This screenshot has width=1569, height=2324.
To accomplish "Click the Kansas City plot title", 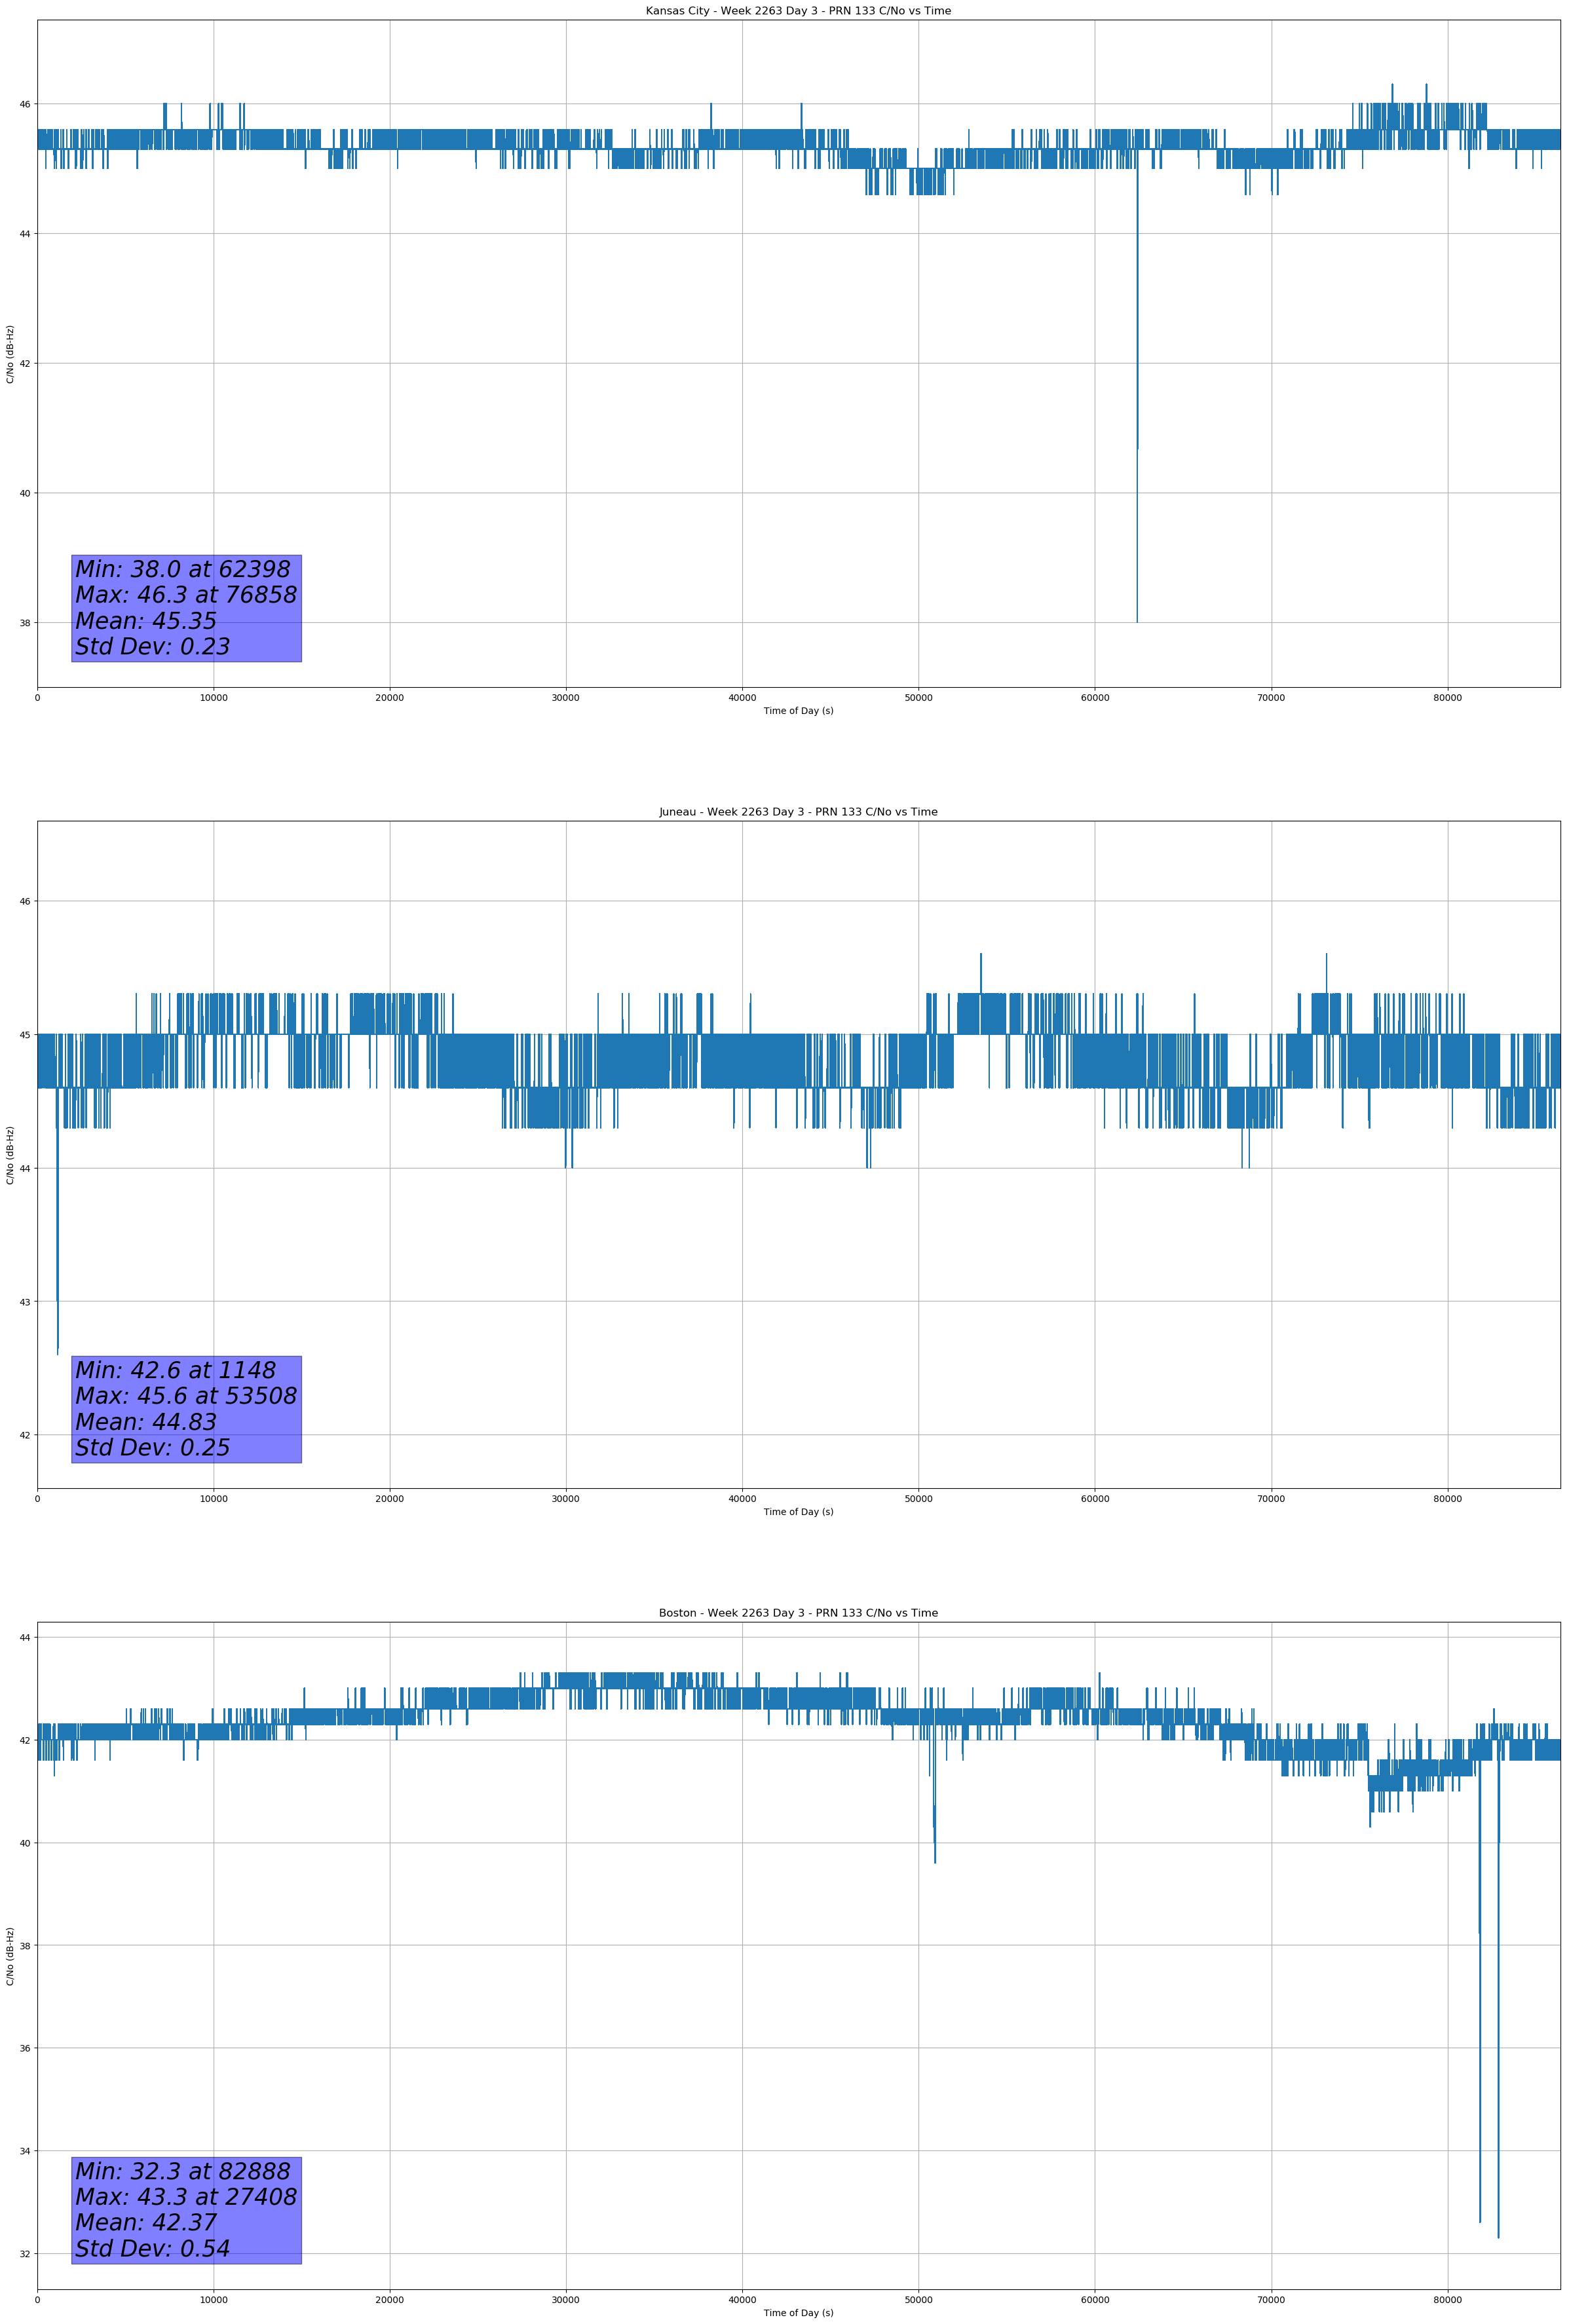I will point(798,11).
